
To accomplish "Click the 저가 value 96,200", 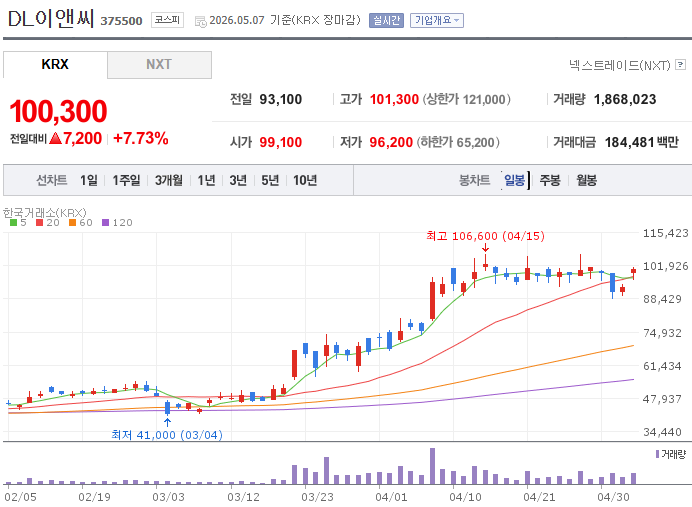I will click(391, 142).
